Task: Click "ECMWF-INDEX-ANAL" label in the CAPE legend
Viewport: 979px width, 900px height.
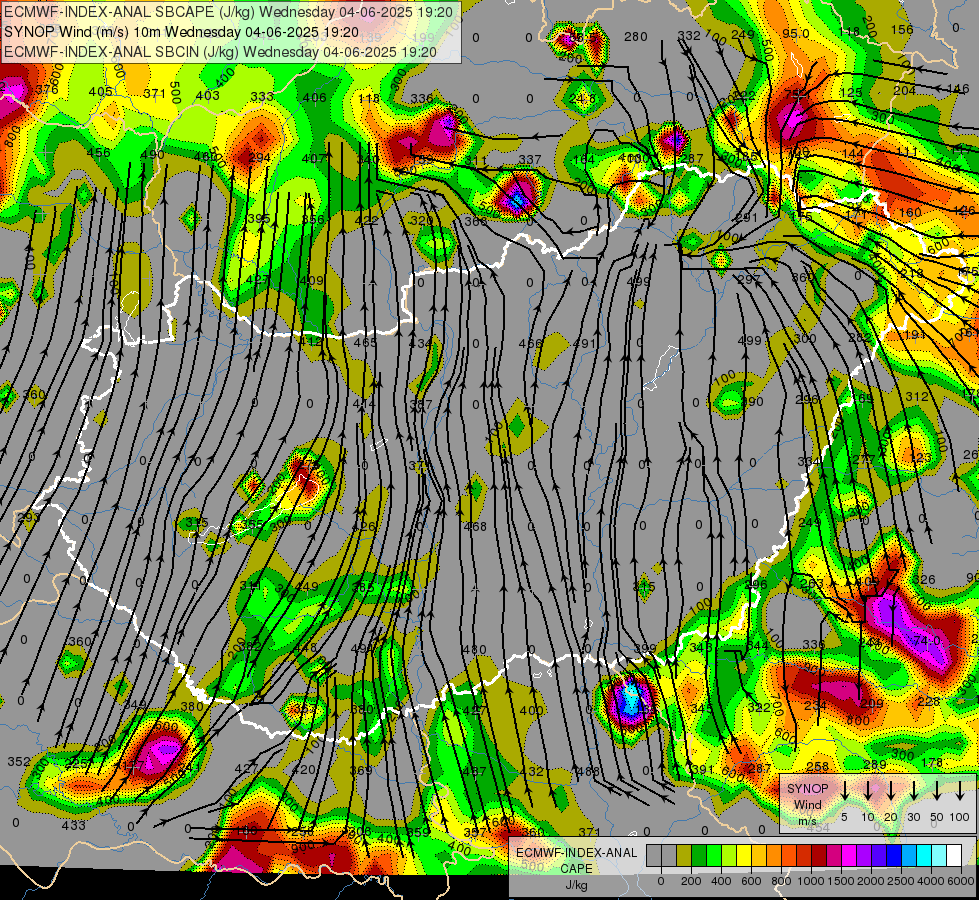Action: tap(576, 853)
